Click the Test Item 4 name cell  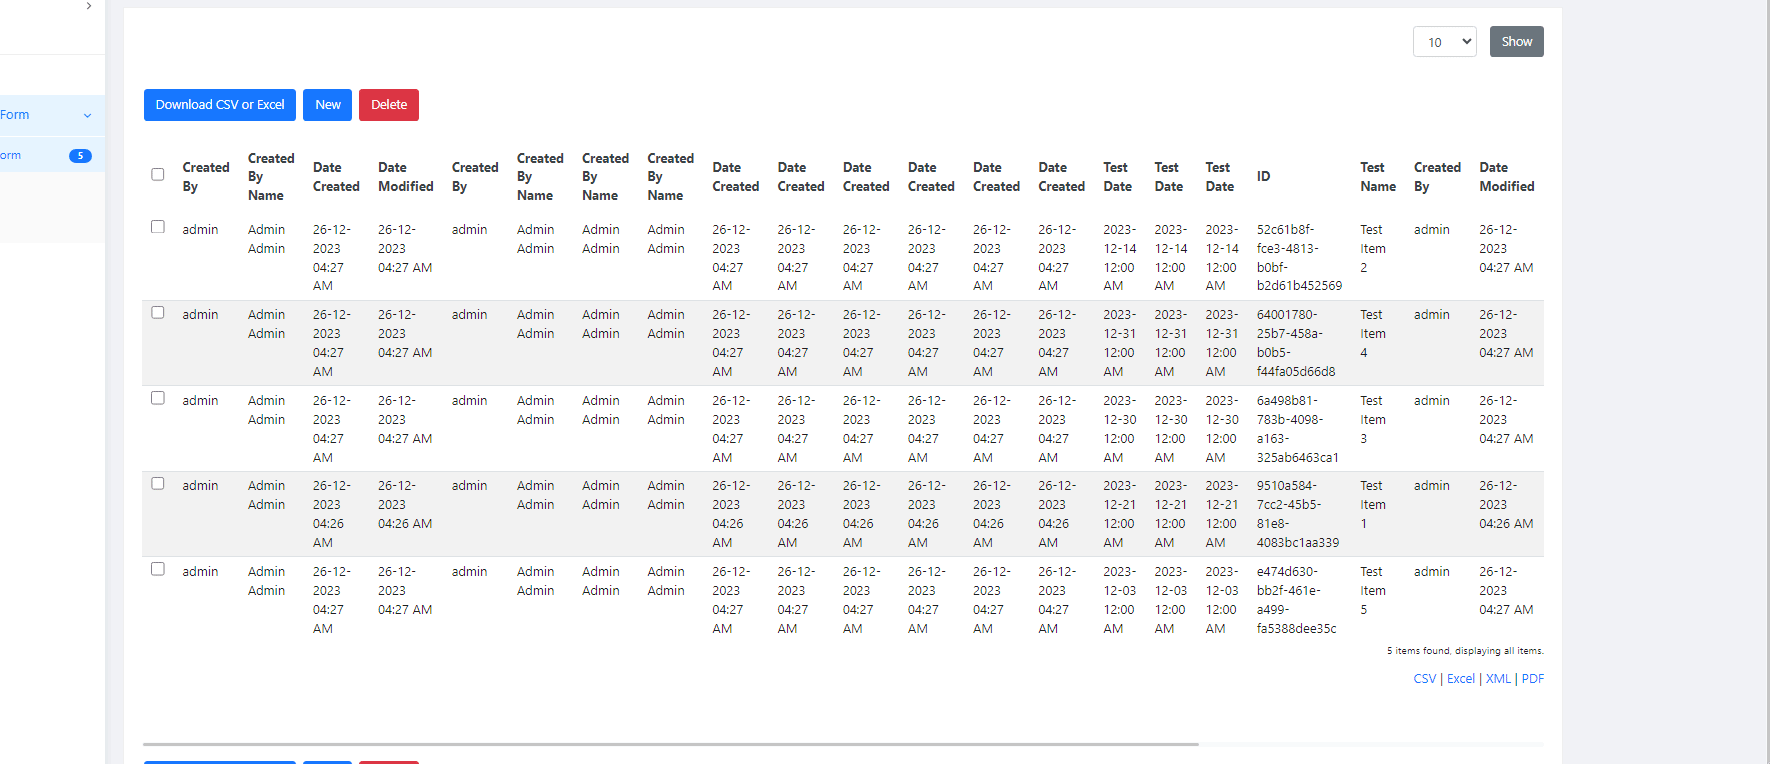point(1373,334)
